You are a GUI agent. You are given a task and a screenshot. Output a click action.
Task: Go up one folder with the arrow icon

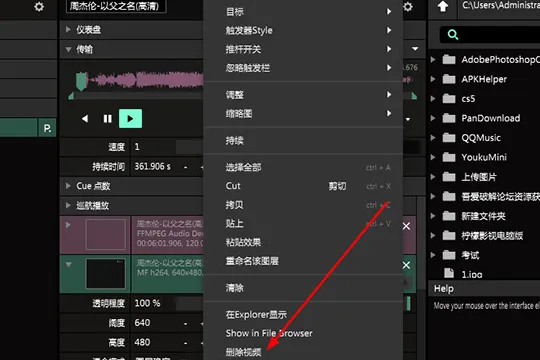(443, 6)
